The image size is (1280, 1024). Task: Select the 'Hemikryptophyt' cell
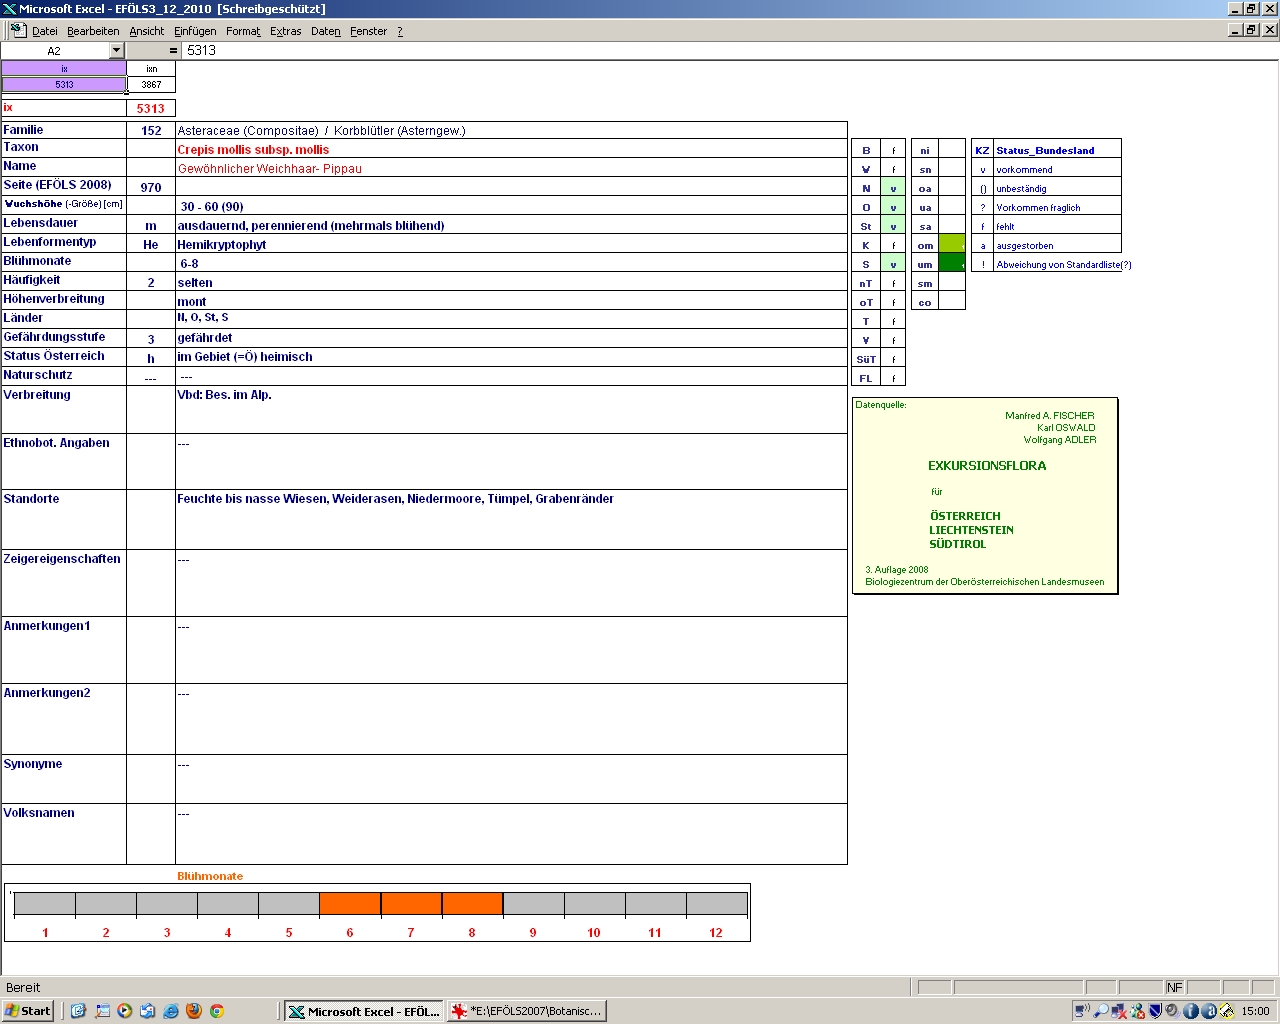(x=511, y=244)
